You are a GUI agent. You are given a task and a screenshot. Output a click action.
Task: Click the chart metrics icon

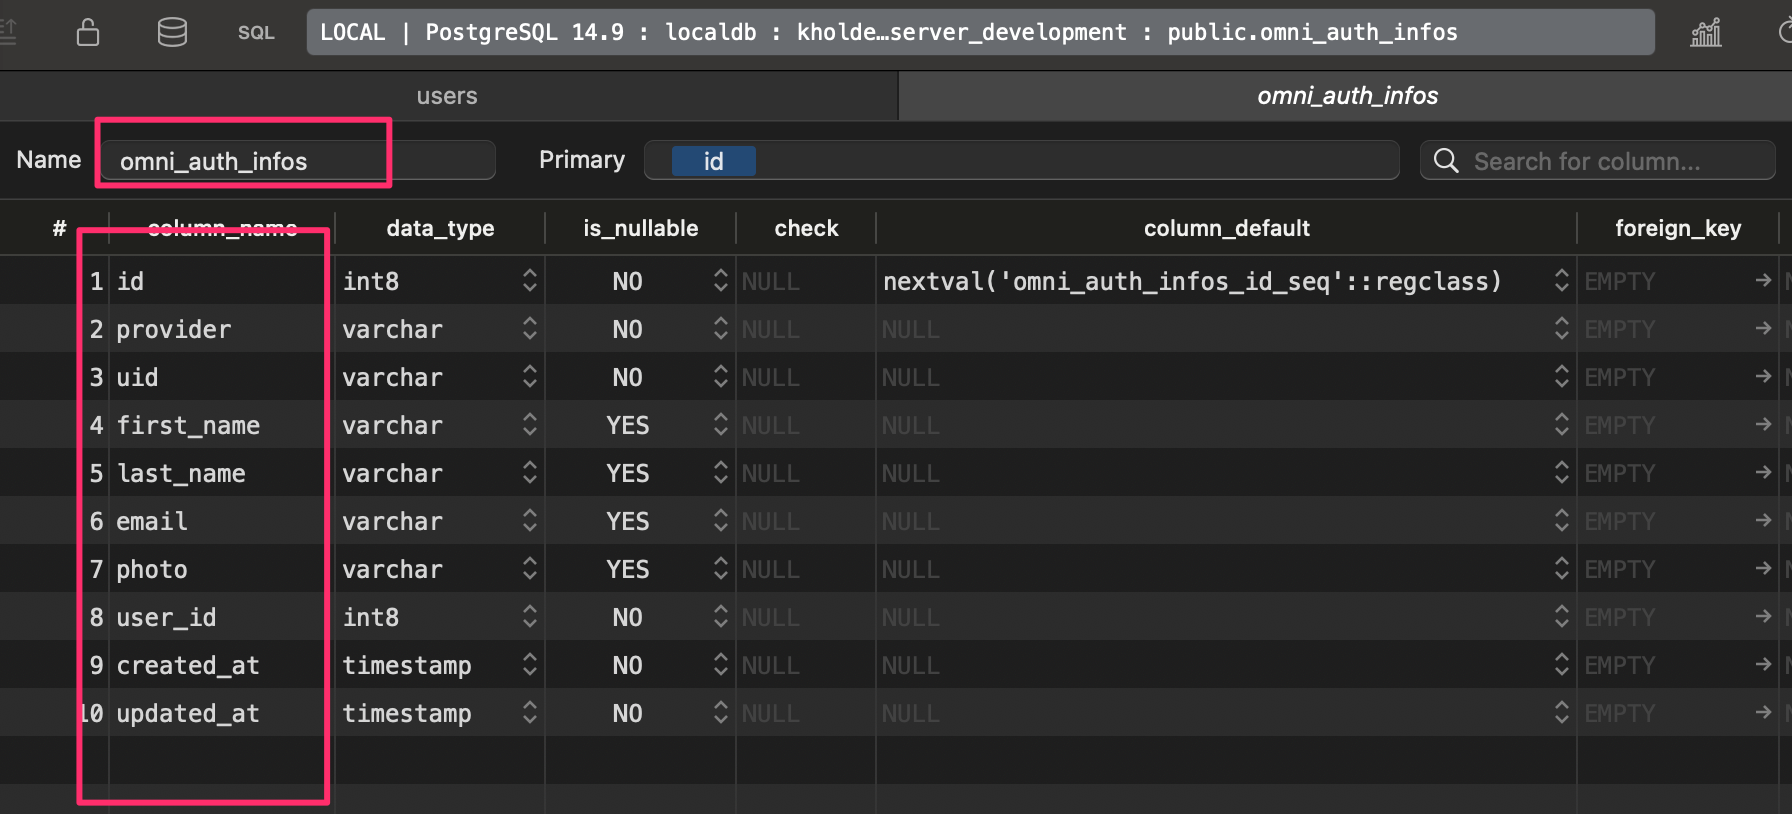point(1705,33)
